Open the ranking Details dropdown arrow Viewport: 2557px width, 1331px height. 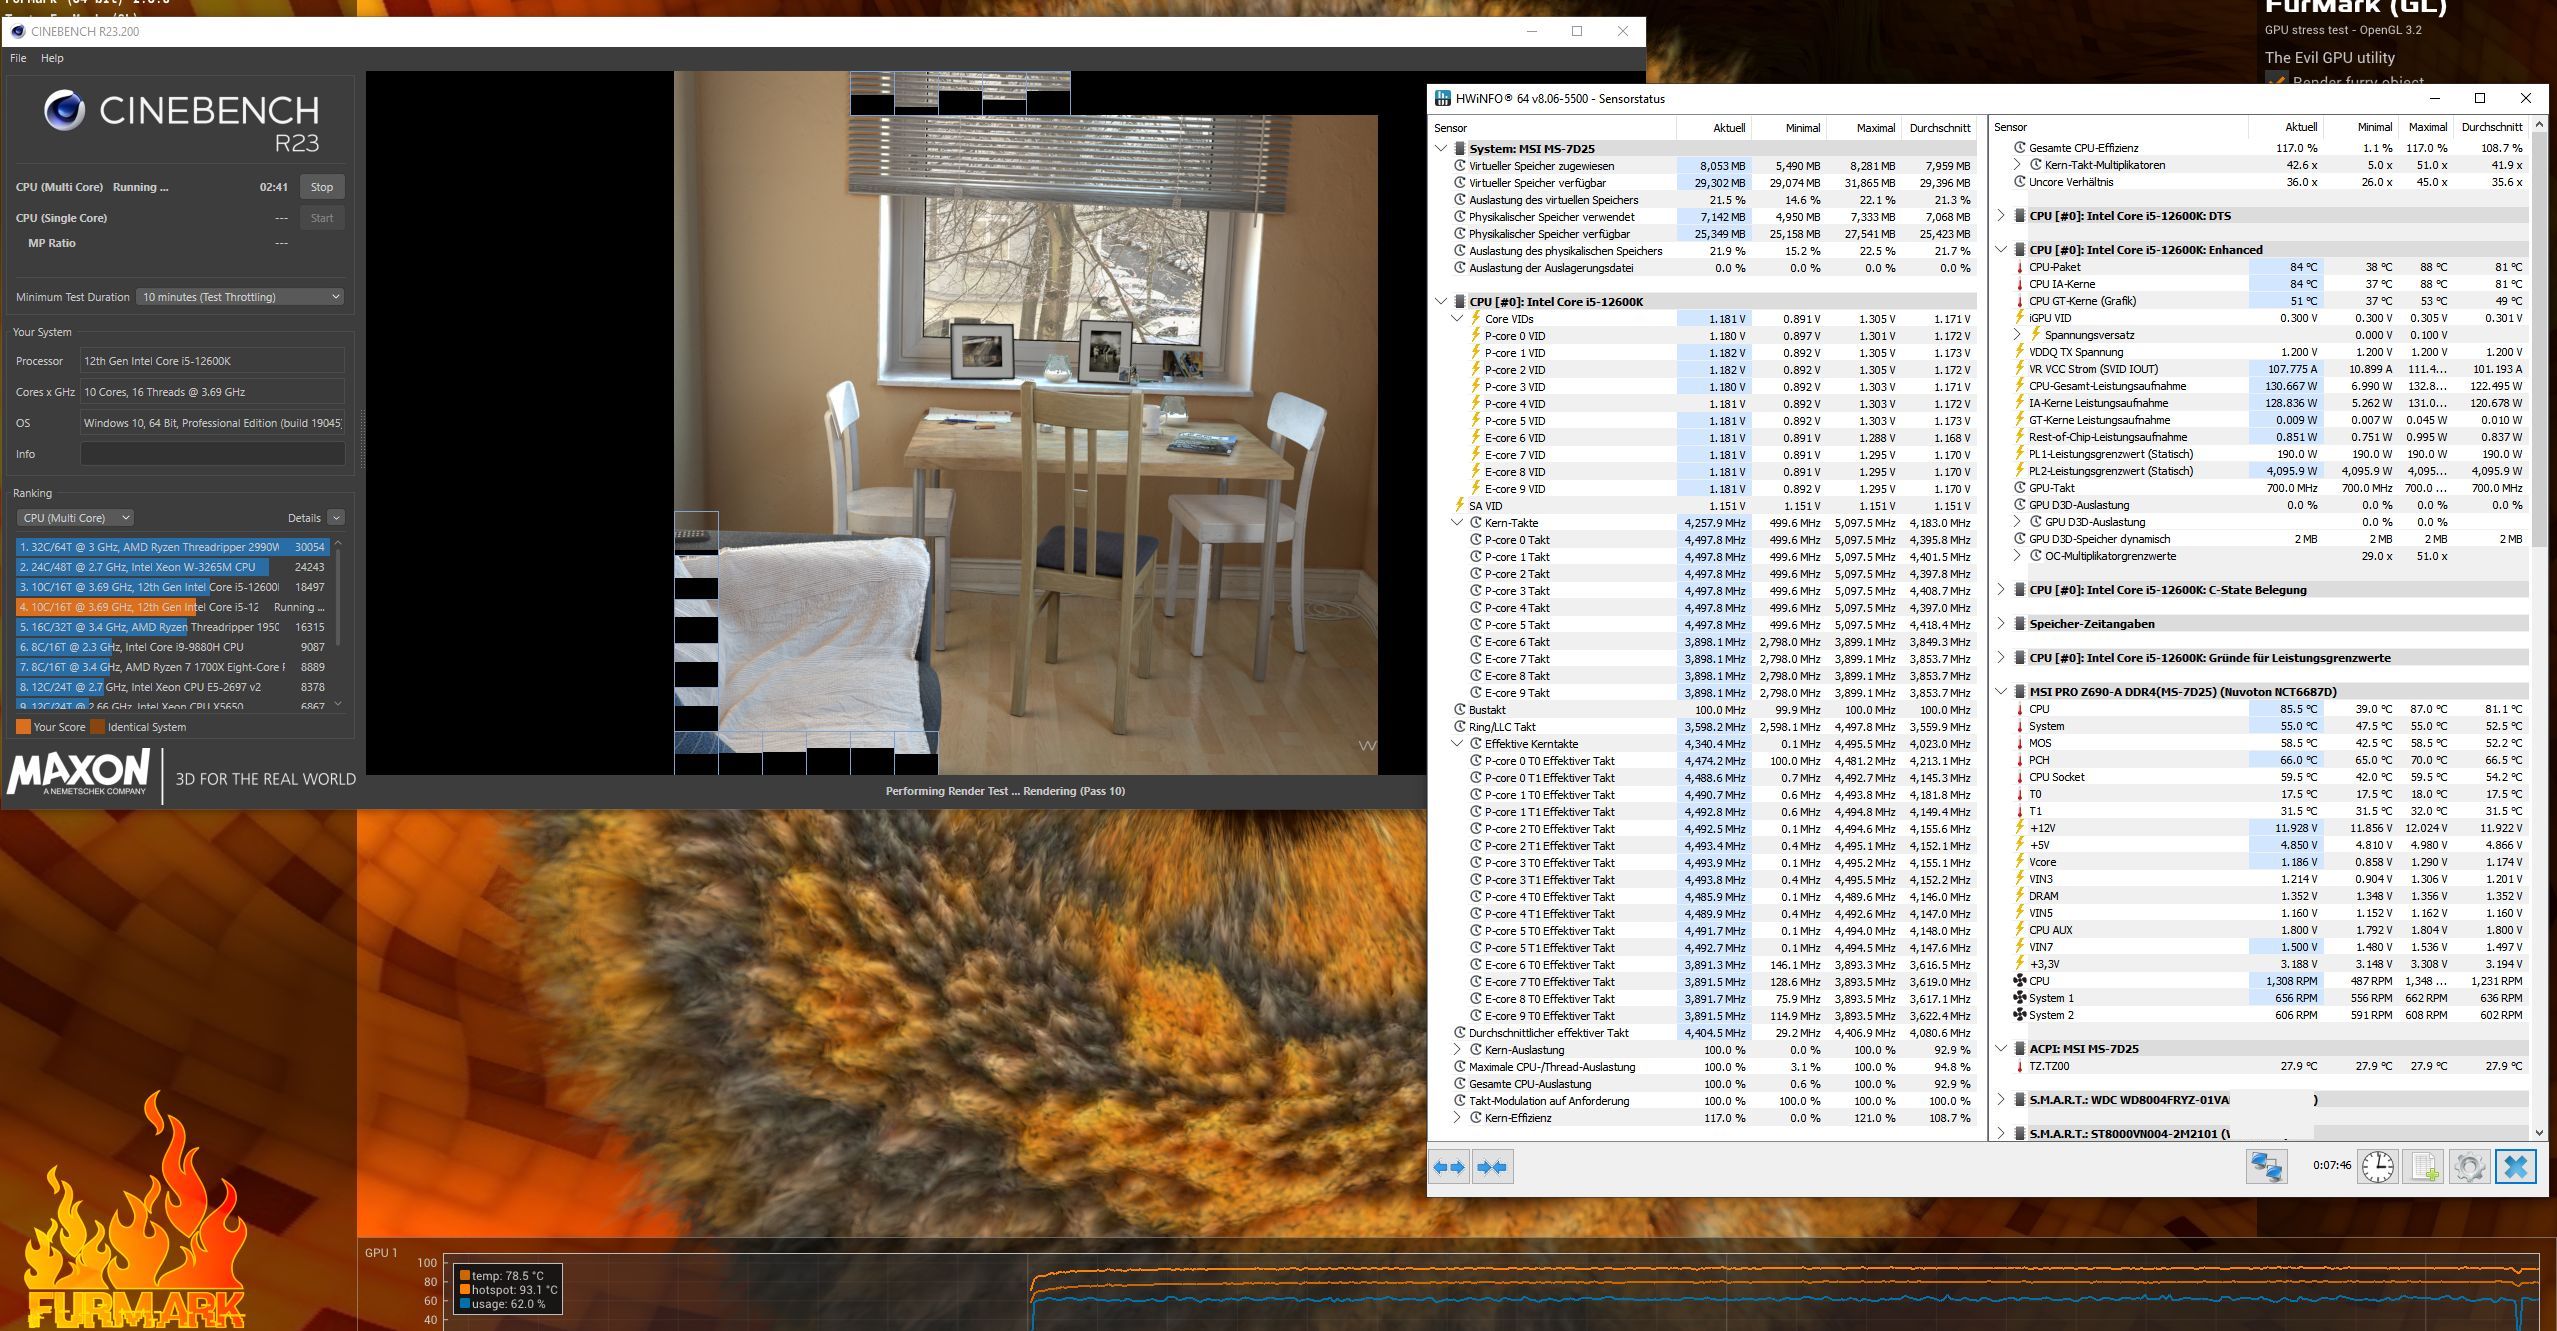336,518
